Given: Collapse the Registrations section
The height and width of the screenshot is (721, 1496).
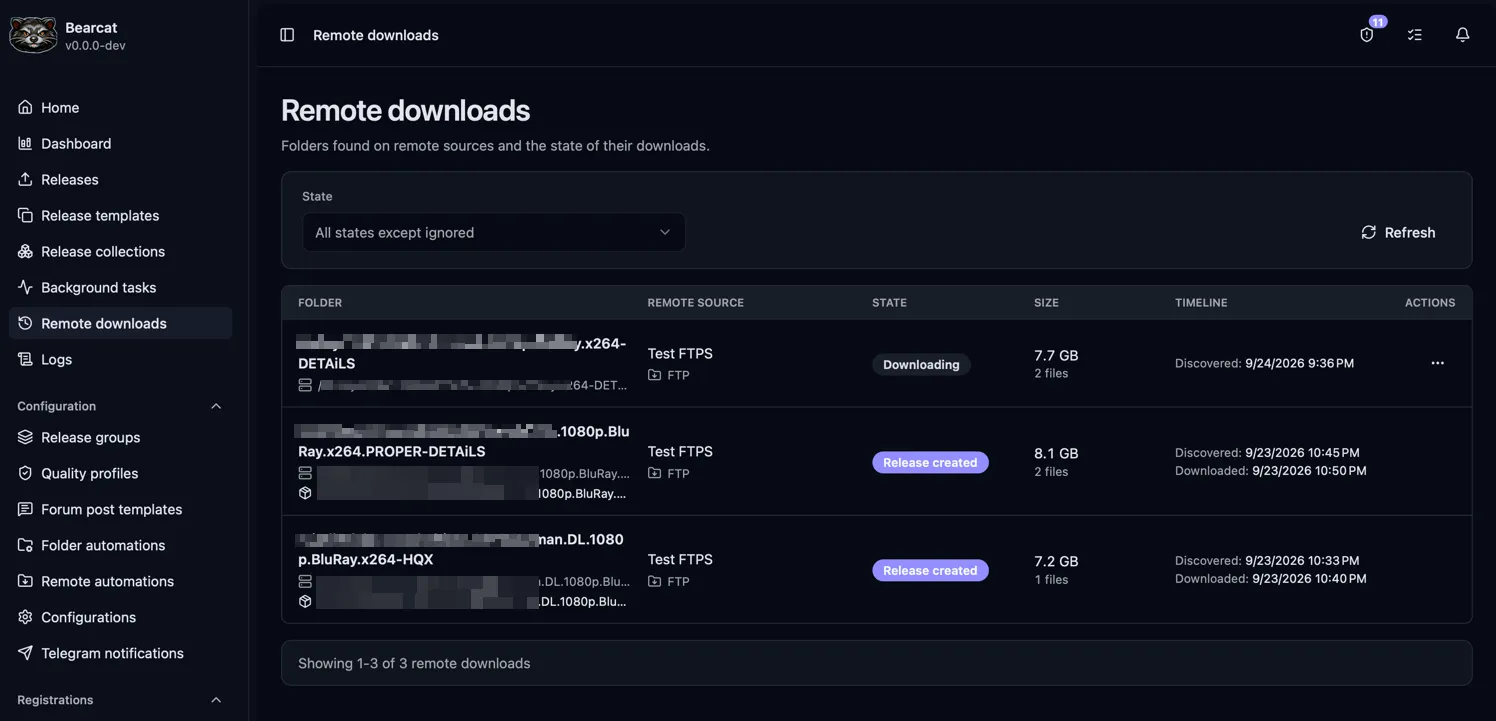Looking at the screenshot, I should point(216,700).
